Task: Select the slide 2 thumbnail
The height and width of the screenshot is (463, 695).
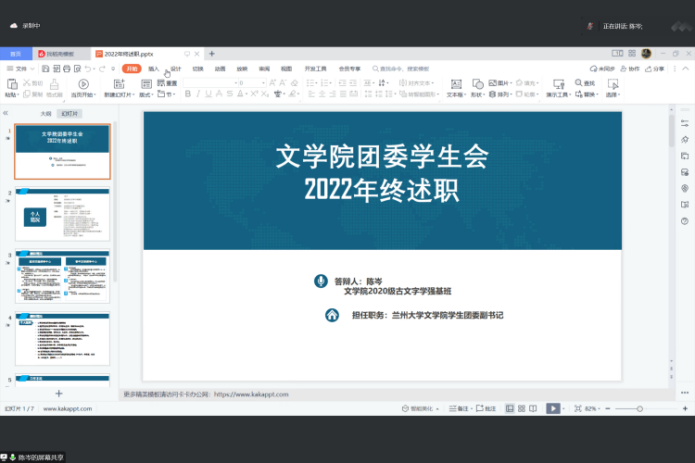Action: tap(62, 214)
